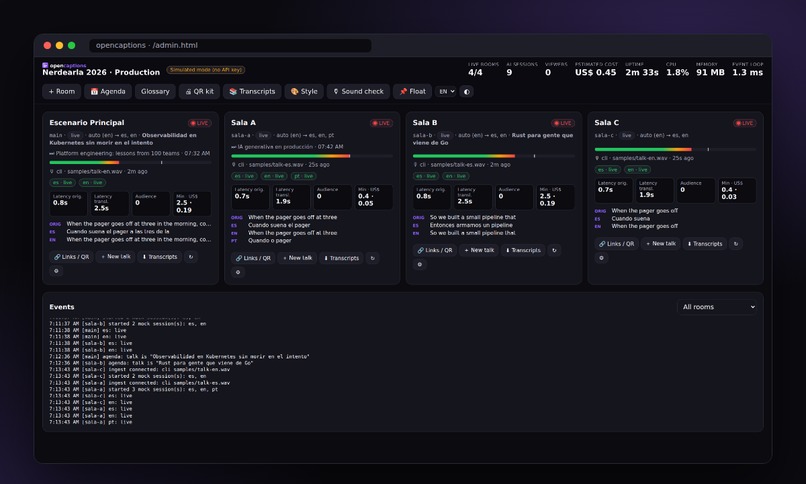Select the Sala B room title
The width and height of the screenshot is (806, 484).
click(425, 123)
